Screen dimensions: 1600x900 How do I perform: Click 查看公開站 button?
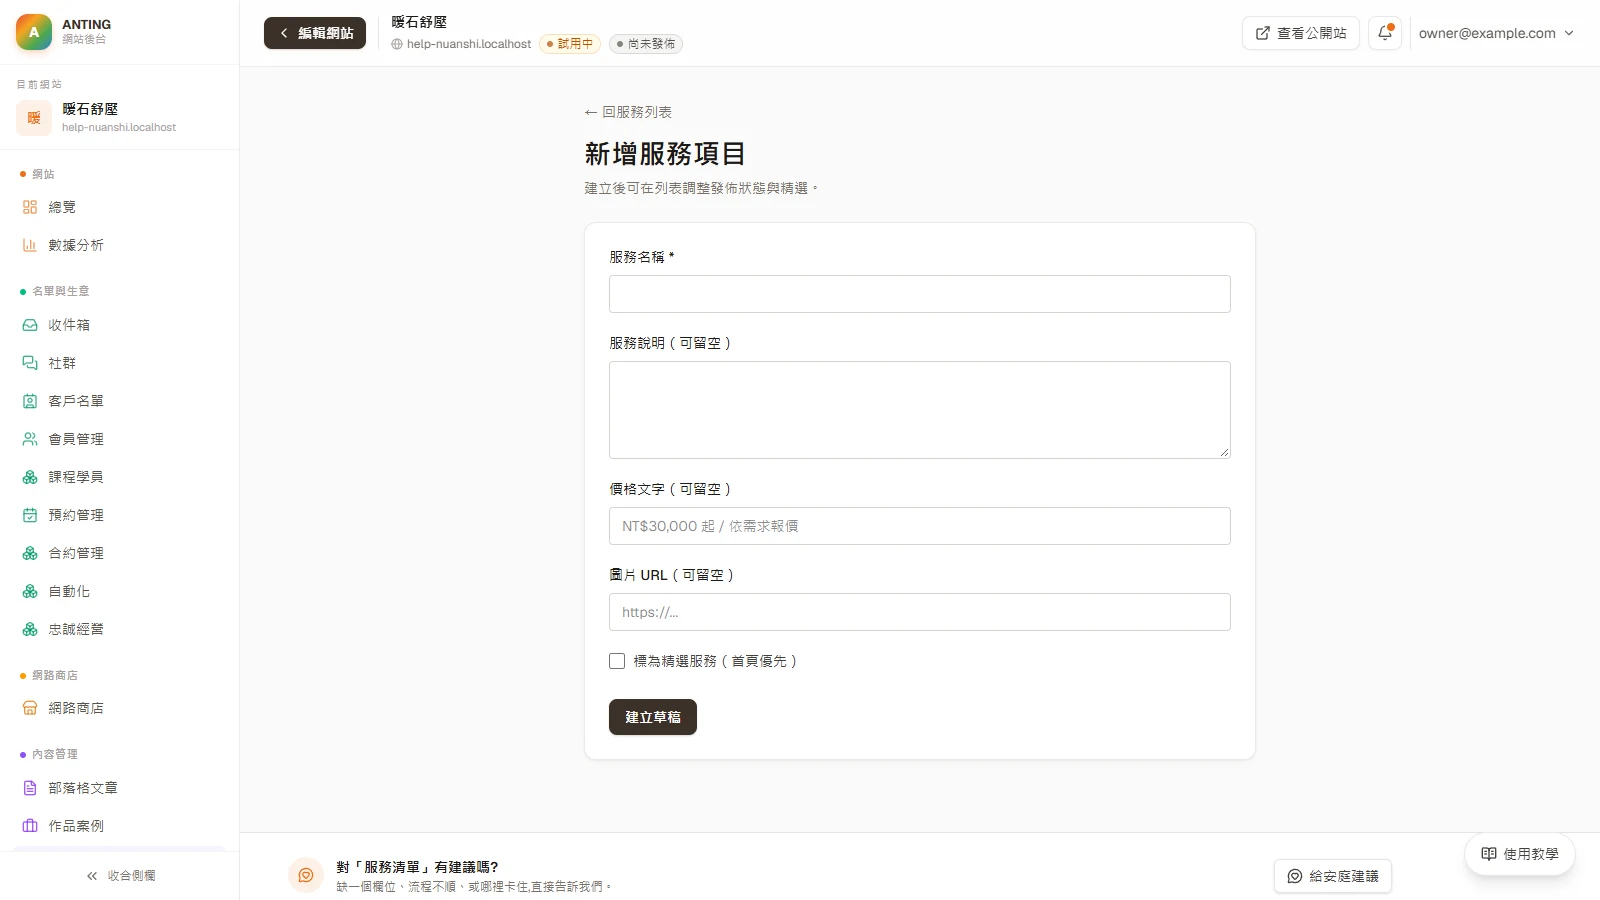(1301, 33)
